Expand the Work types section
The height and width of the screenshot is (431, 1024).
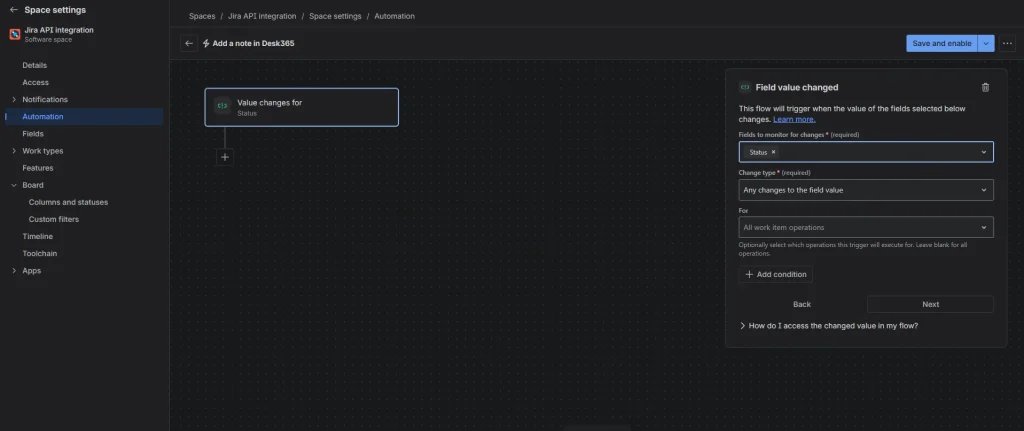14,151
